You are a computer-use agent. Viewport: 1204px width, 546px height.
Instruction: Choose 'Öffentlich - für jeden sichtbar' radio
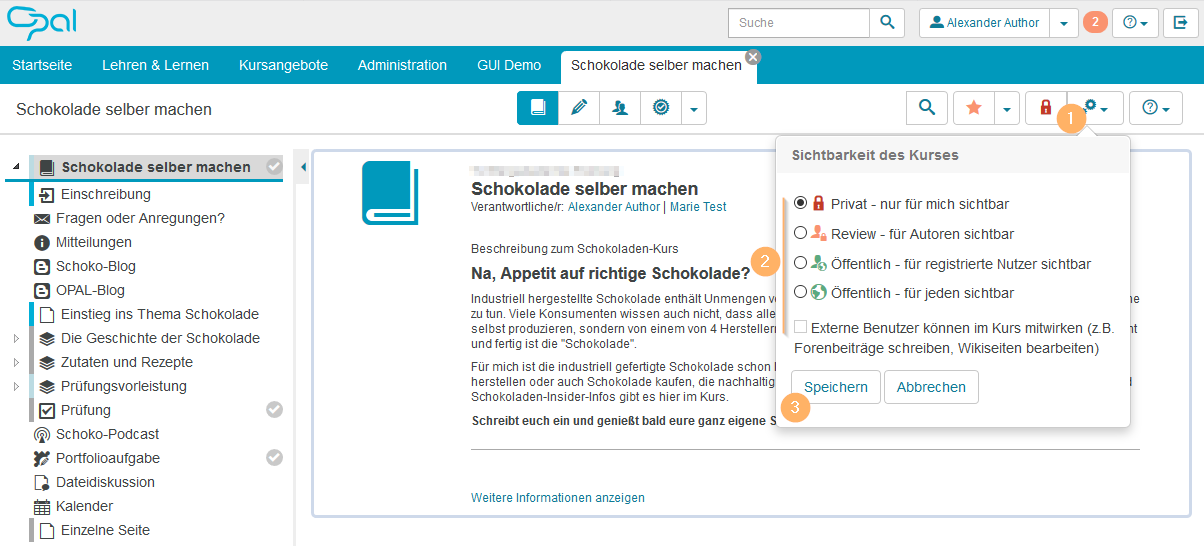[x=800, y=293]
